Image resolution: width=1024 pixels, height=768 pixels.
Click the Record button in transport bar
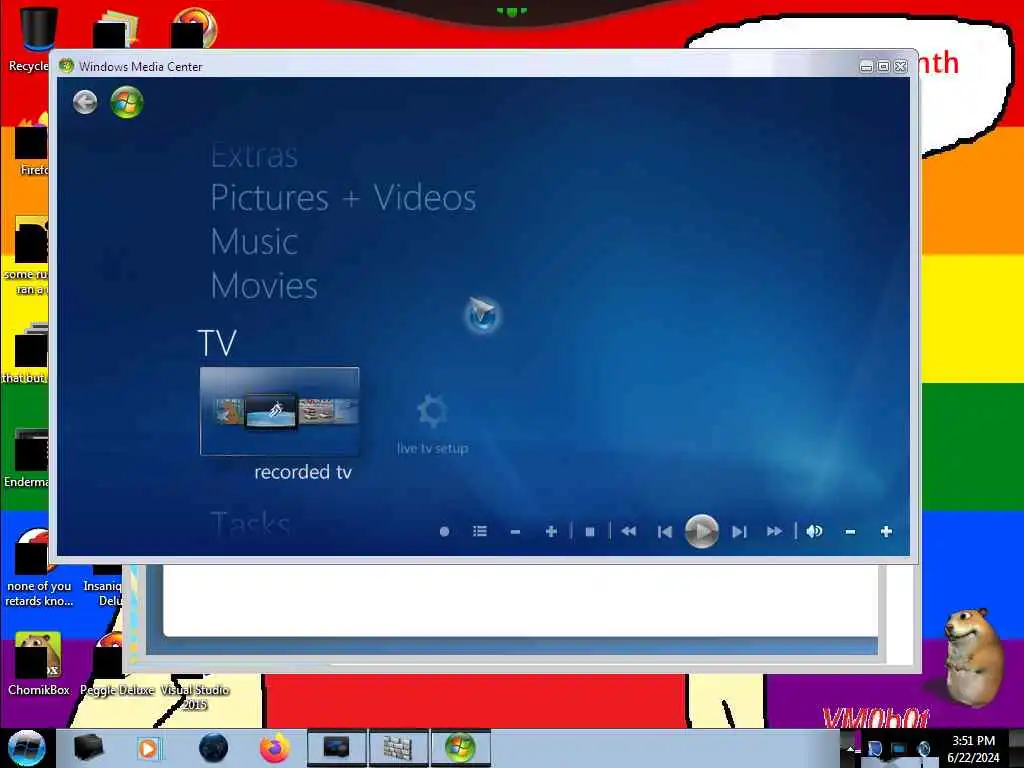[444, 532]
